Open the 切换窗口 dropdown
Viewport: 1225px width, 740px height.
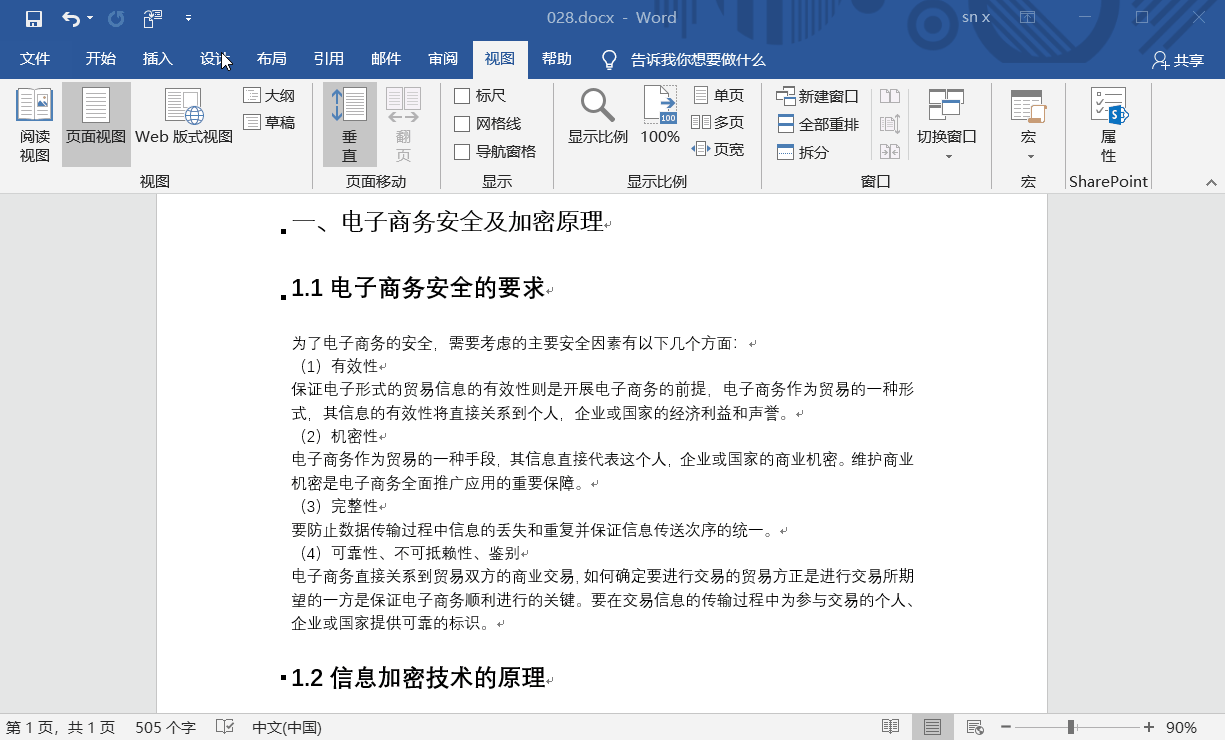click(x=946, y=126)
